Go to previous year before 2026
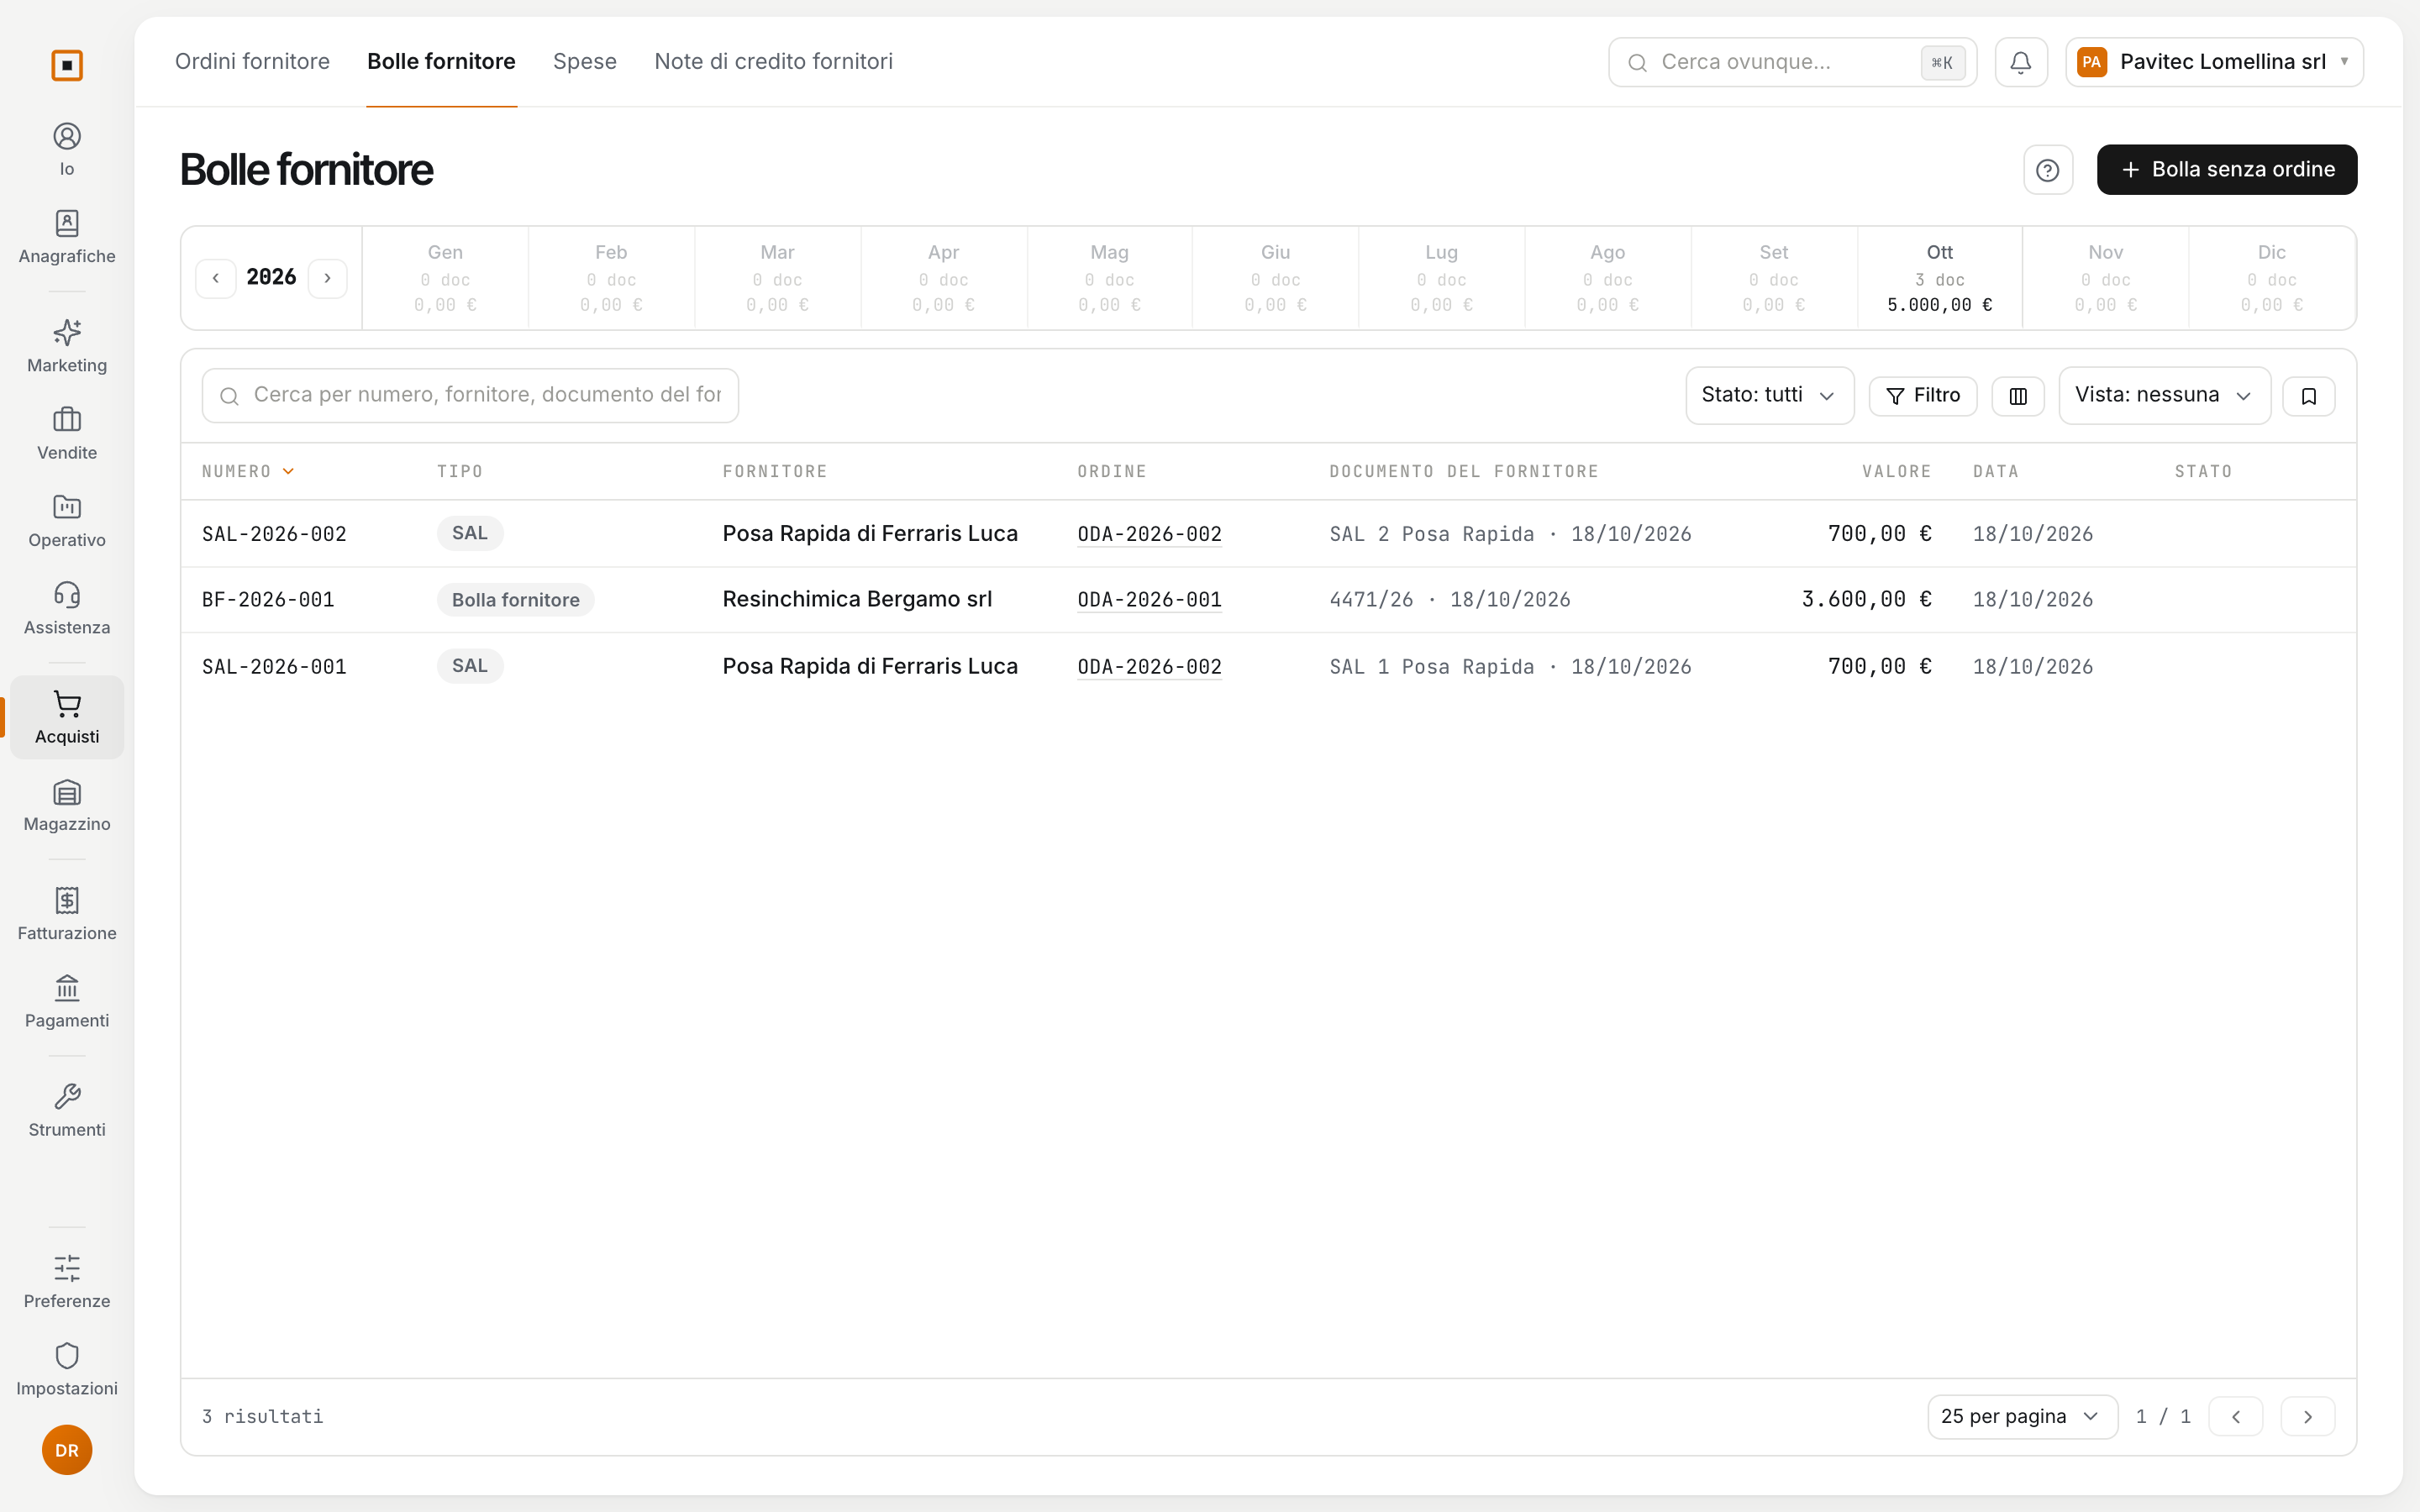Screen dimensions: 2420x1512 [x=216, y=278]
